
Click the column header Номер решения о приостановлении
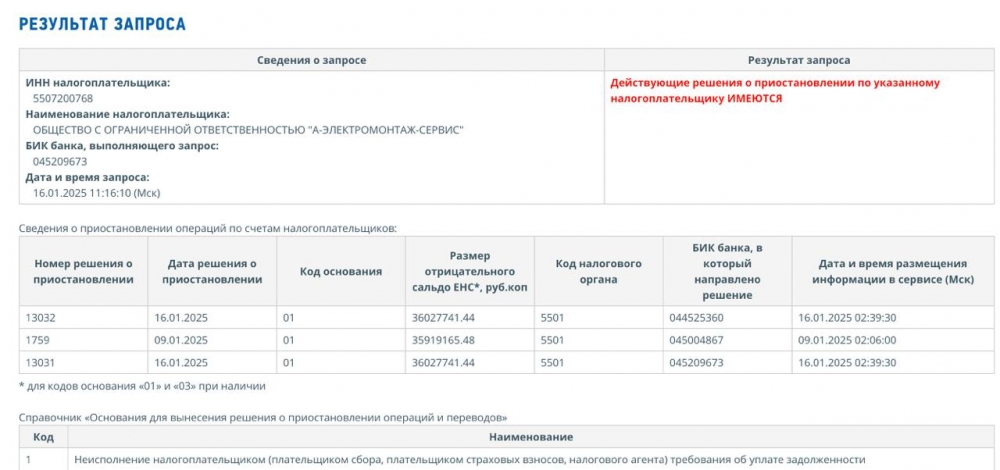pyautogui.click(x=84, y=271)
